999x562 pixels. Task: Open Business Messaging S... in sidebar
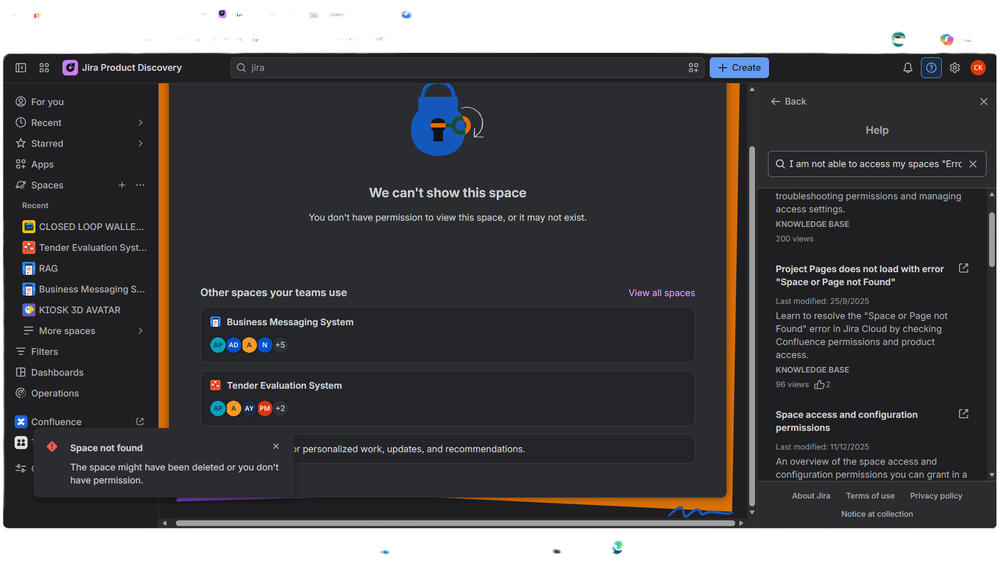(x=83, y=289)
